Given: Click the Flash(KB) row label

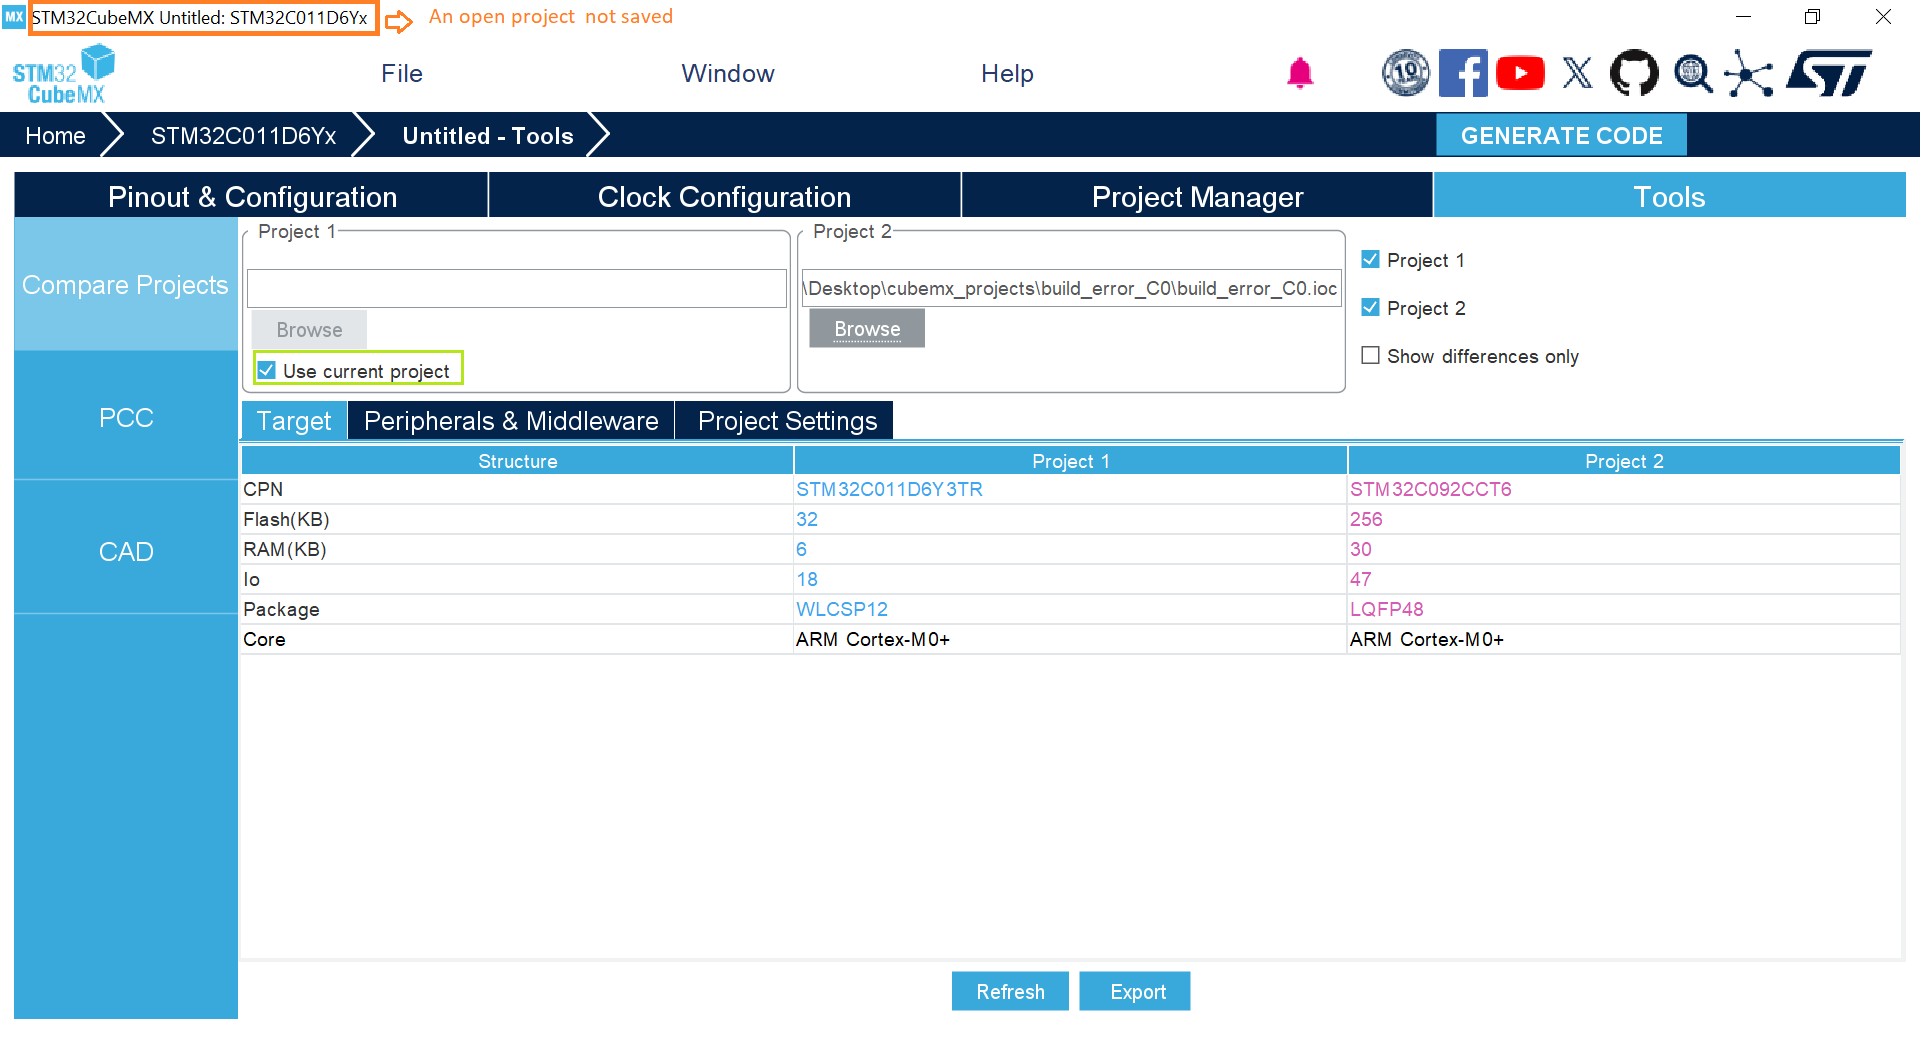Looking at the screenshot, I should click(286, 519).
